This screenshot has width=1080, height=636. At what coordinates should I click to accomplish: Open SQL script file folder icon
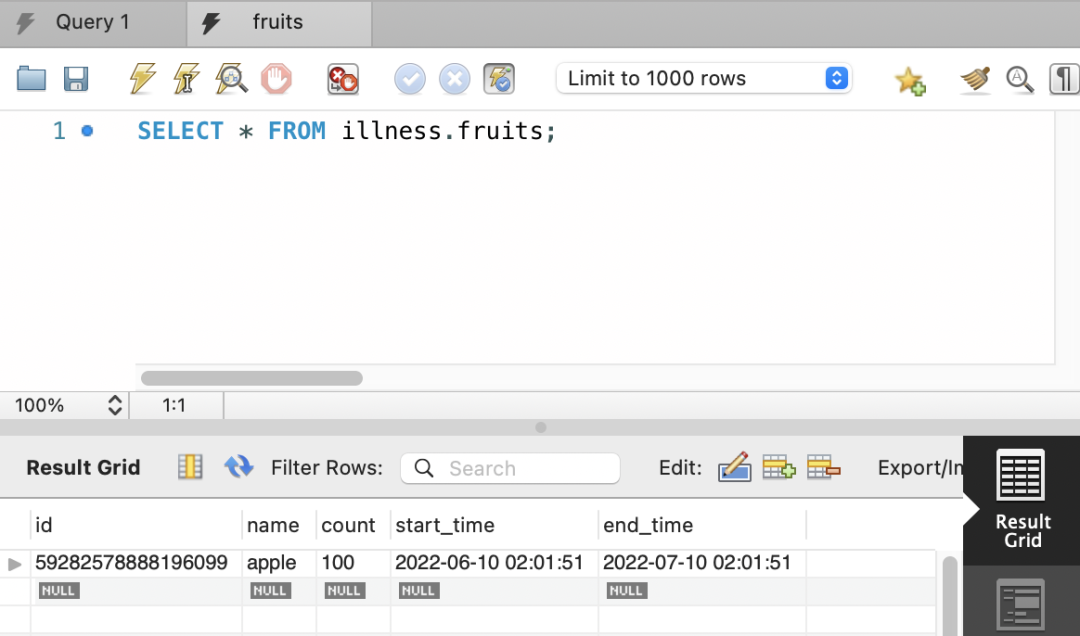click(x=31, y=79)
